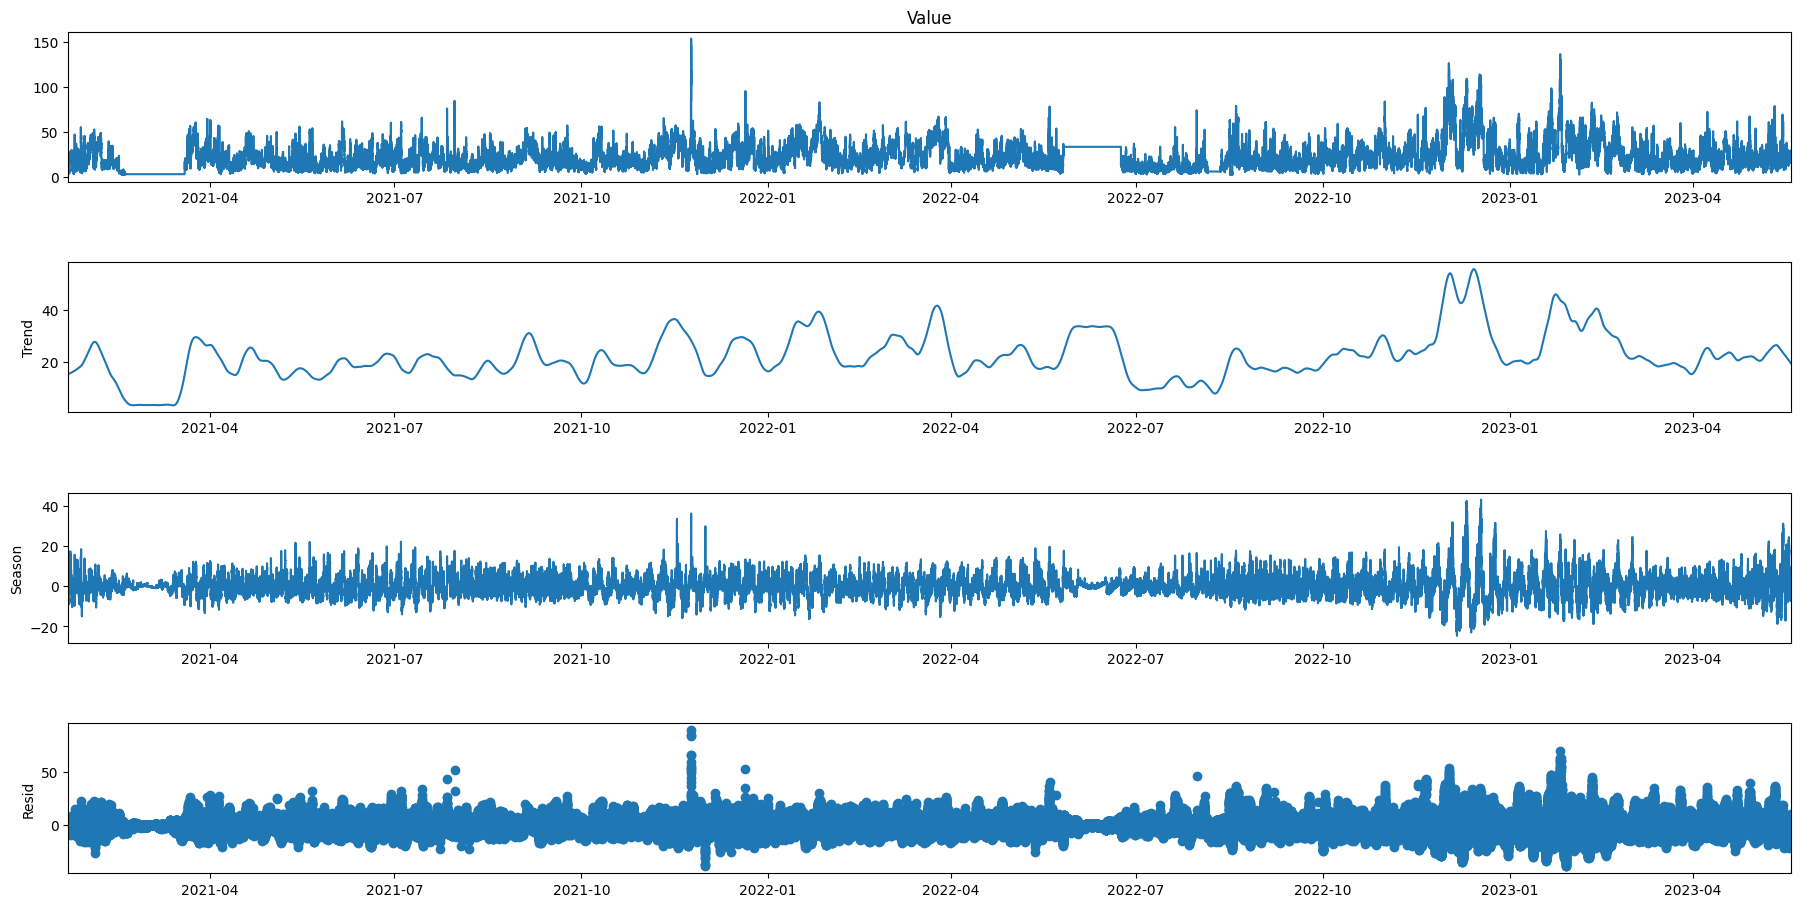Click 2023-04 label under Resid plot
This screenshot has height=907, width=1800.
1693,889
